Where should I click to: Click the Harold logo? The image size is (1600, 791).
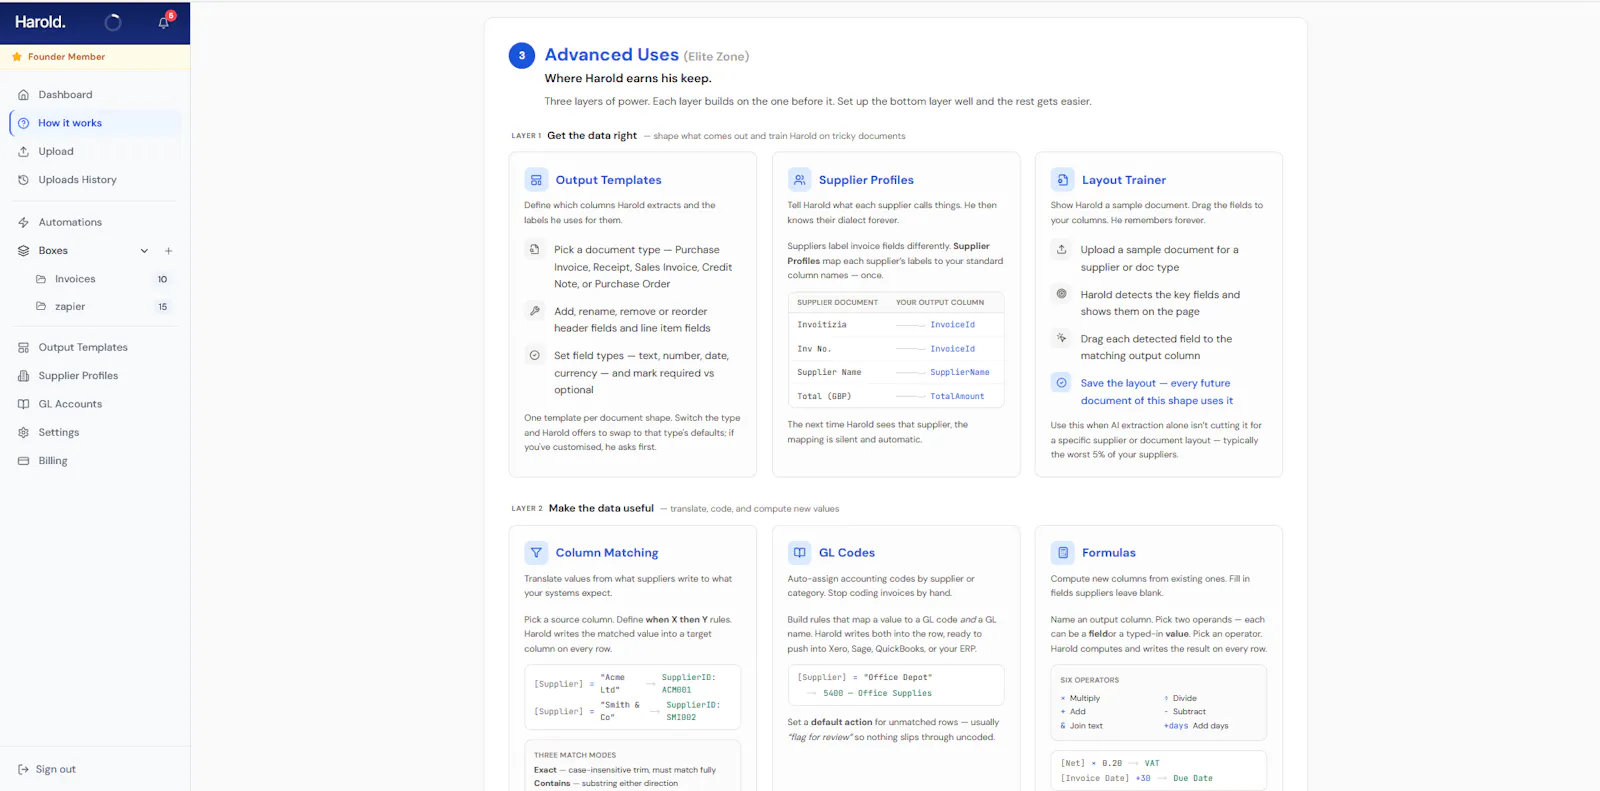click(x=40, y=22)
